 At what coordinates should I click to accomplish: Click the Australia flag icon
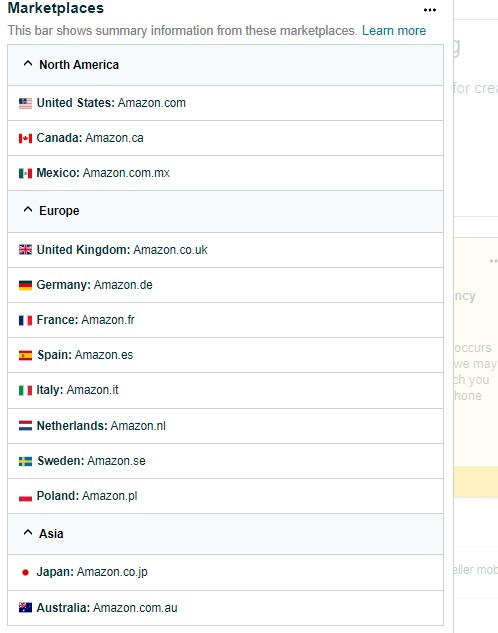tap(25, 607)
